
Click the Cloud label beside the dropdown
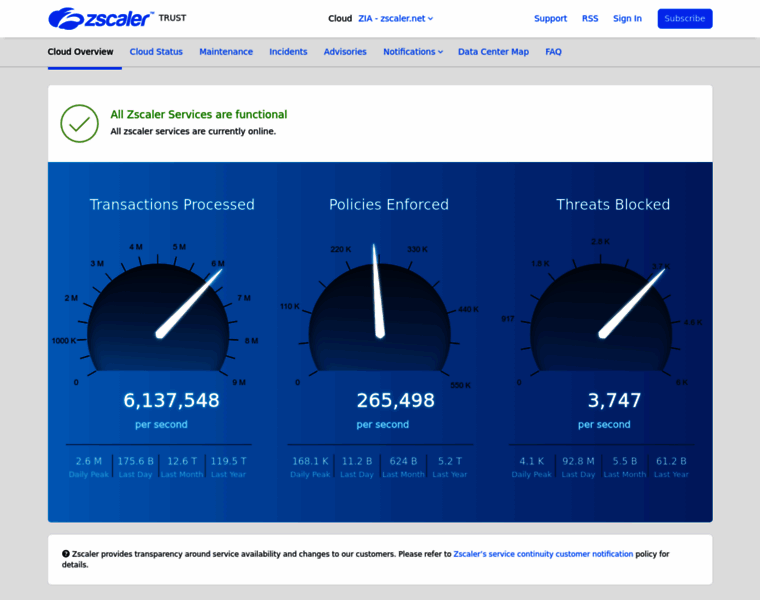point(340,18)
